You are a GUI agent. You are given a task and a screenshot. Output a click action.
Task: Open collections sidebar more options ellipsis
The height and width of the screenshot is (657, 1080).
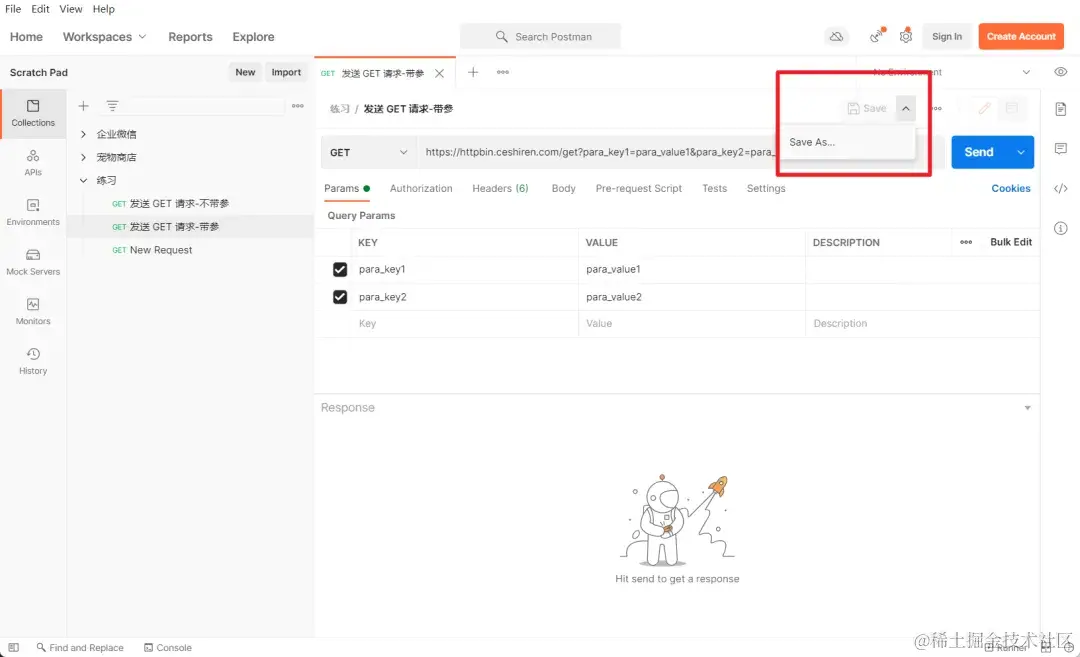(298, 106)
